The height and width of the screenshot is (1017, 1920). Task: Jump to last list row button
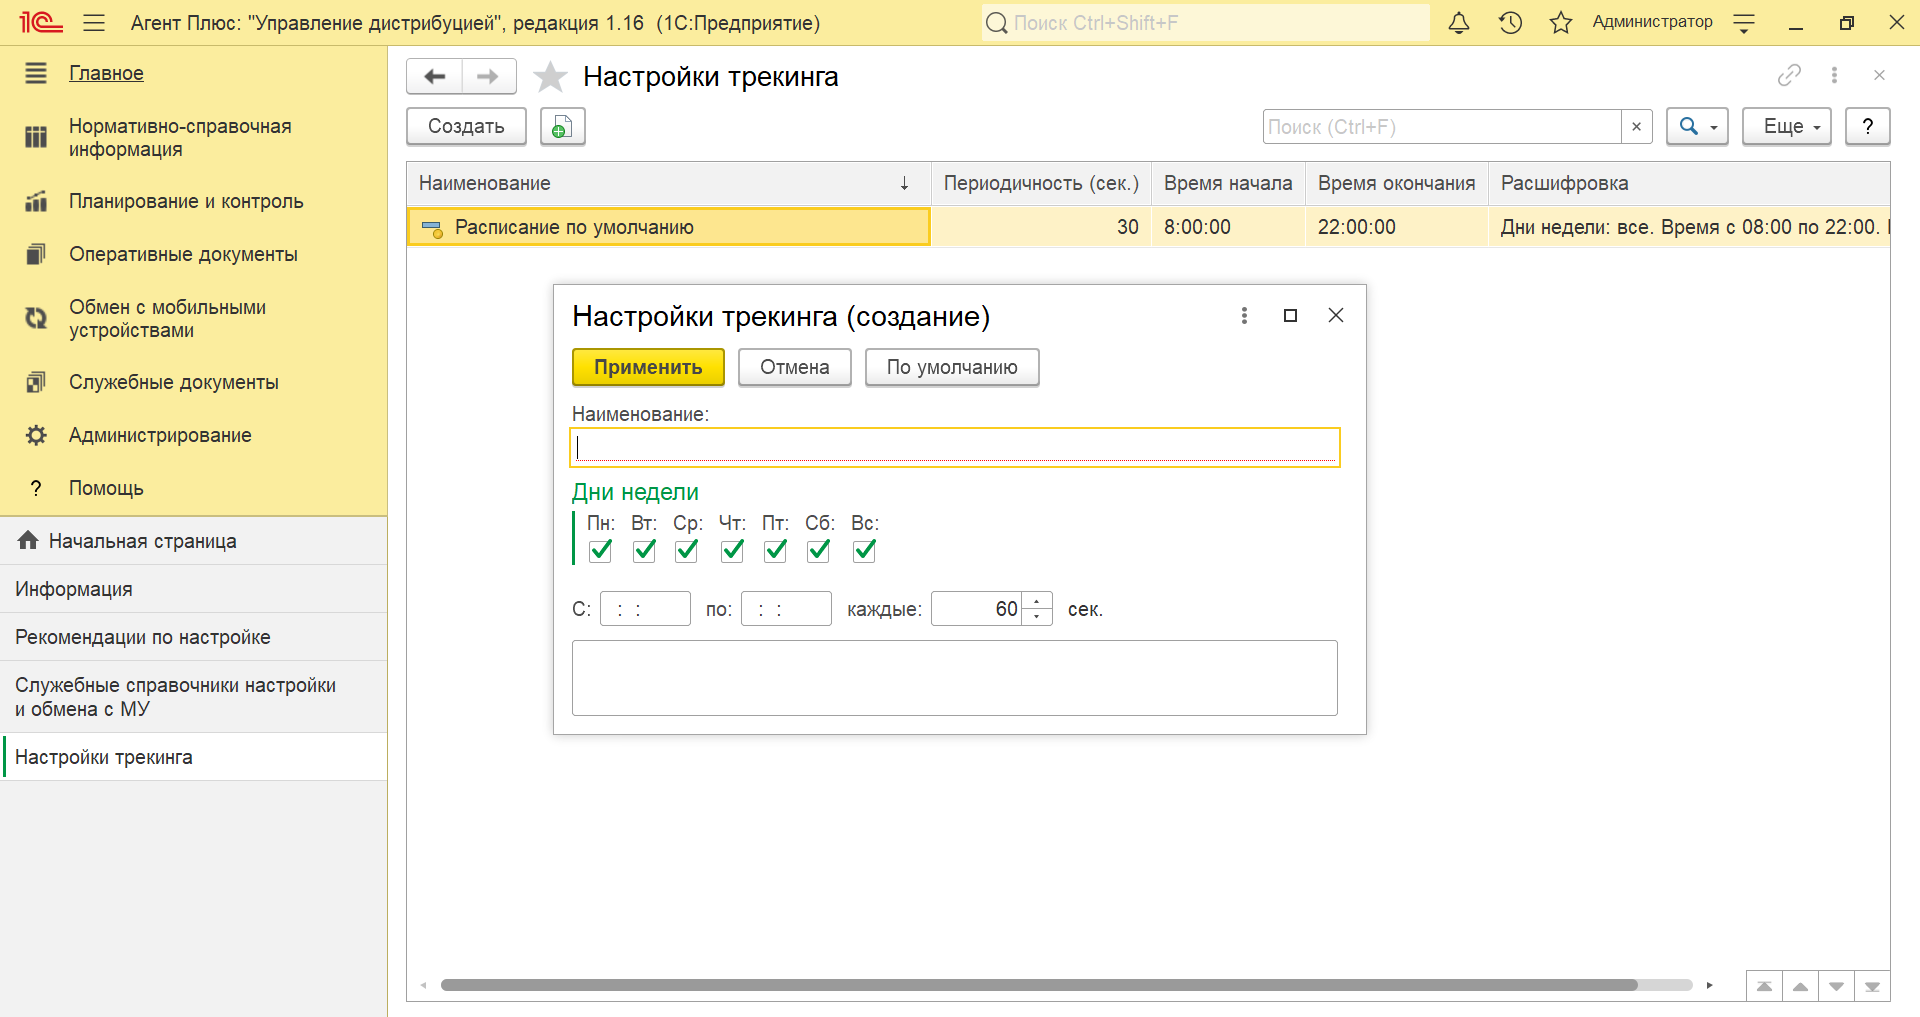point(1872,986)
